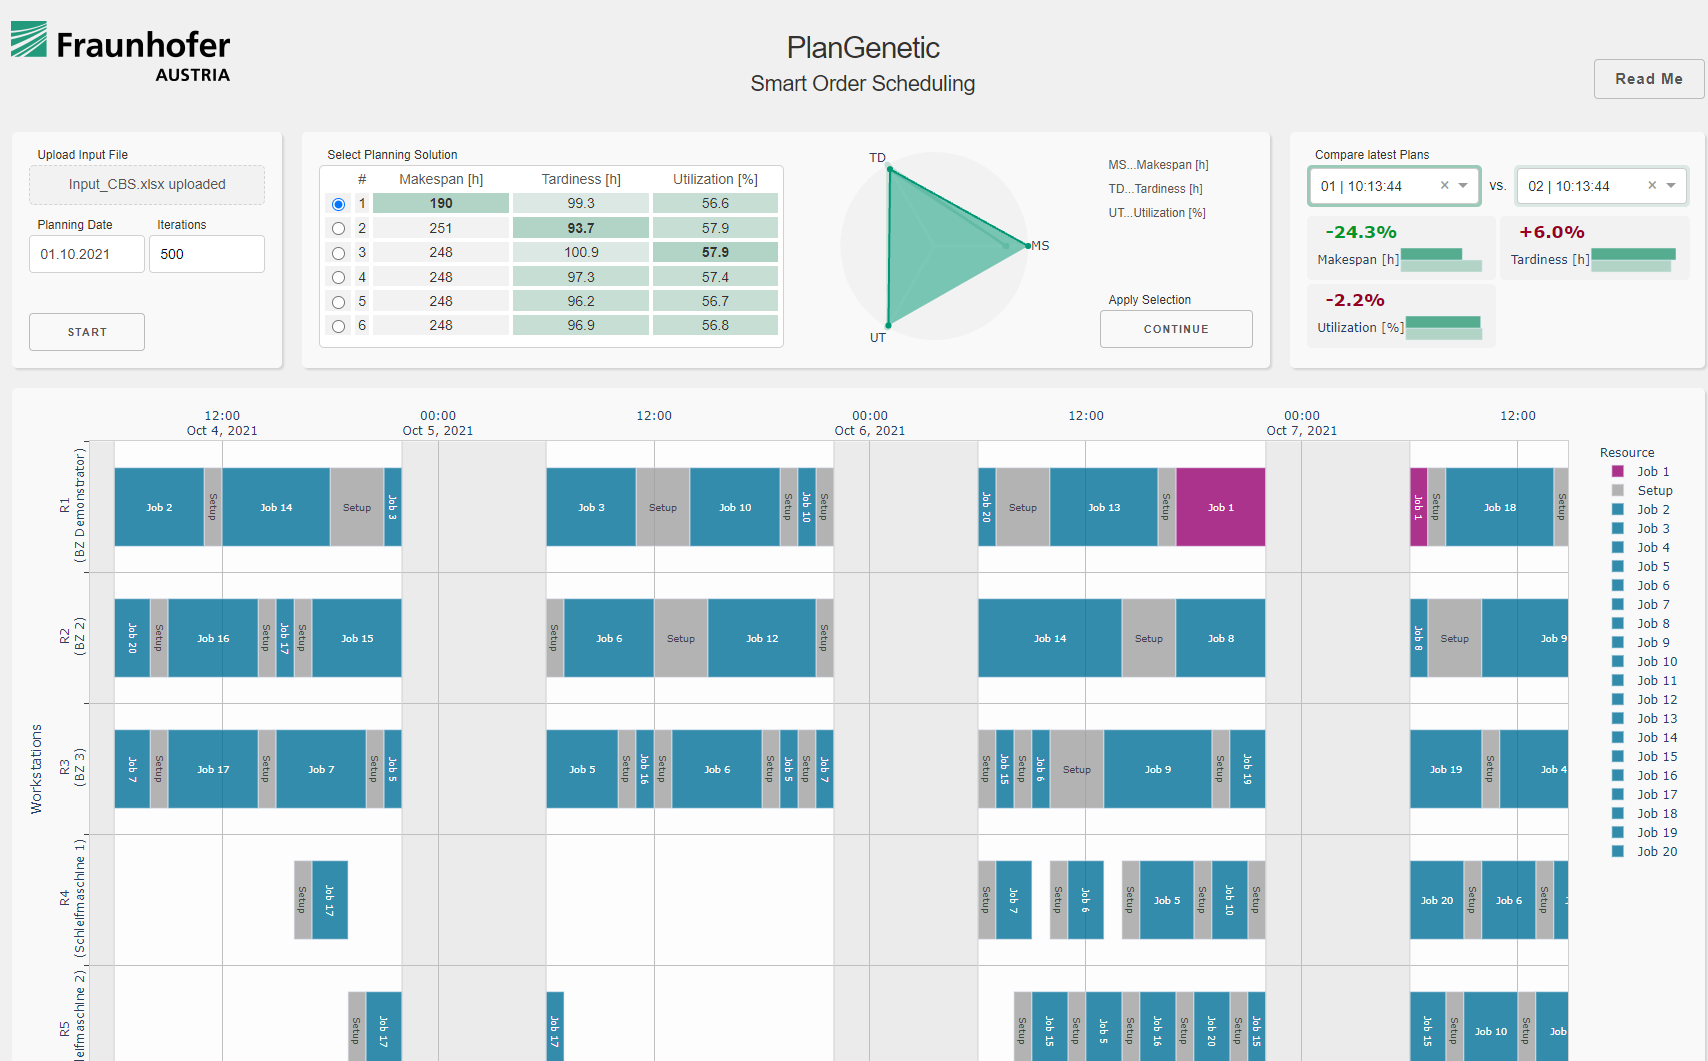
Task: Click the TD vertex on radar chart
Action: click(889, 170)
